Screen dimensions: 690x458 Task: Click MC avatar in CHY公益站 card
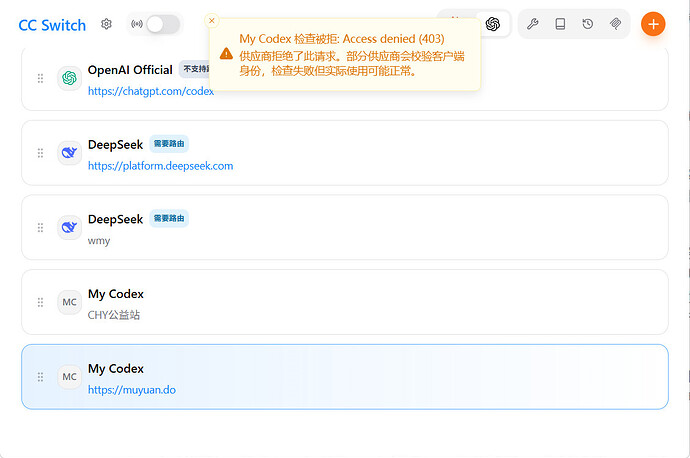click(70, 302)
